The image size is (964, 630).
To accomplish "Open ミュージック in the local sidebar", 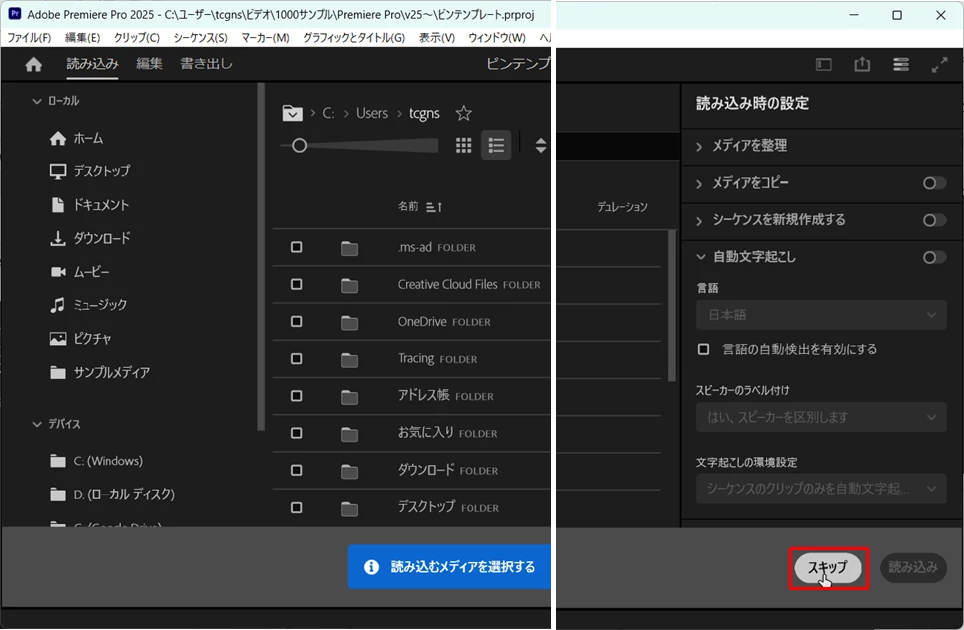I will point(88,305).
